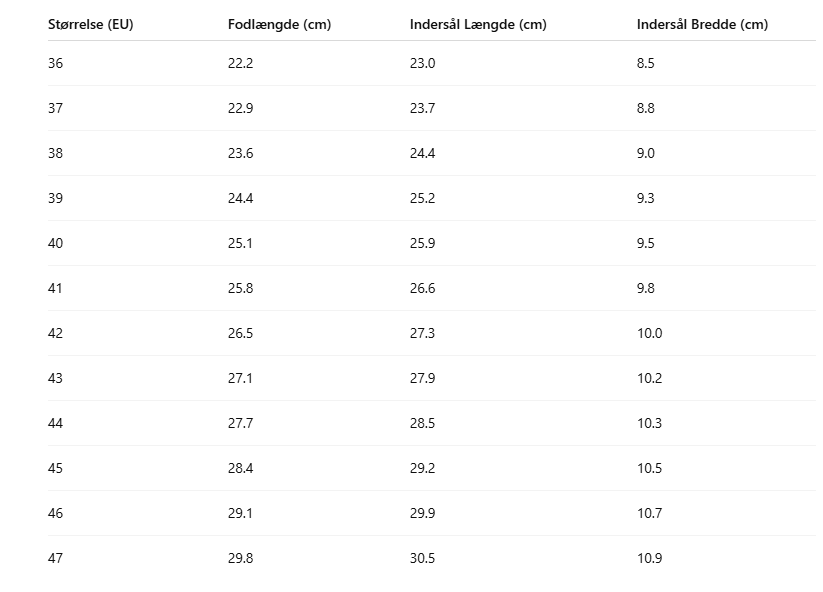Viewport: 823px width, 592px height.
Task: Click insole width 10.3 for size 44
Action: pyautogui.click(x=649, y=423)
